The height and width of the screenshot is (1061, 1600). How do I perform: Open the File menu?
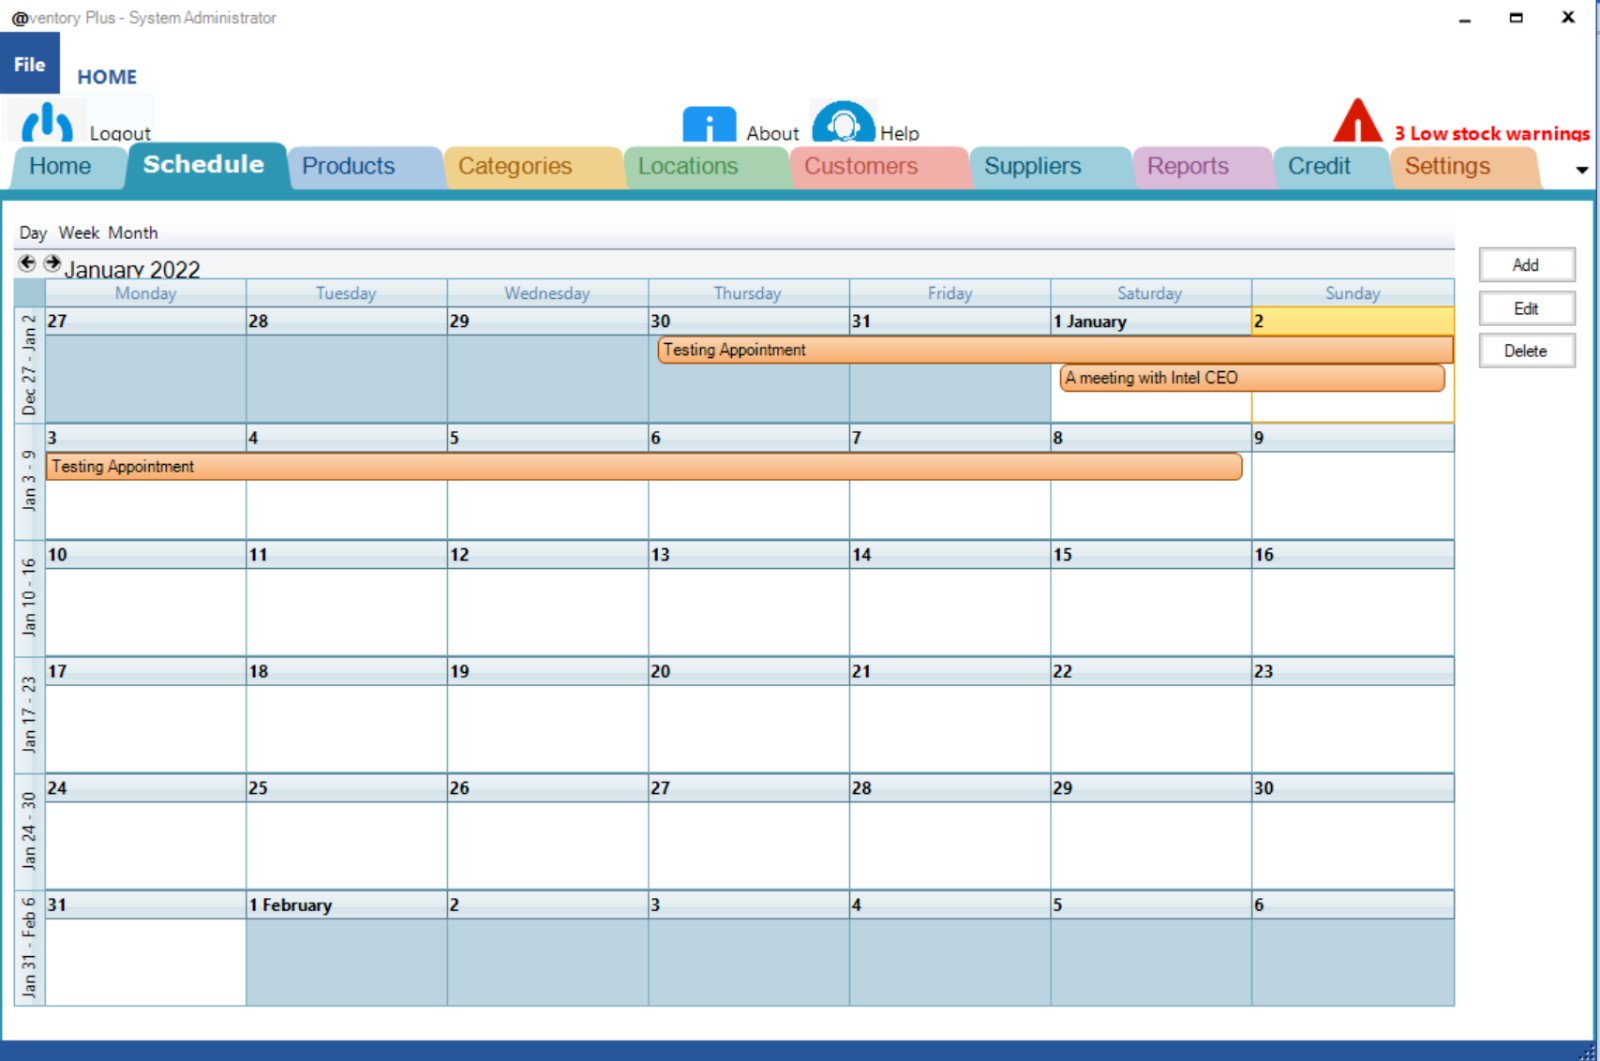click(29, 64)
